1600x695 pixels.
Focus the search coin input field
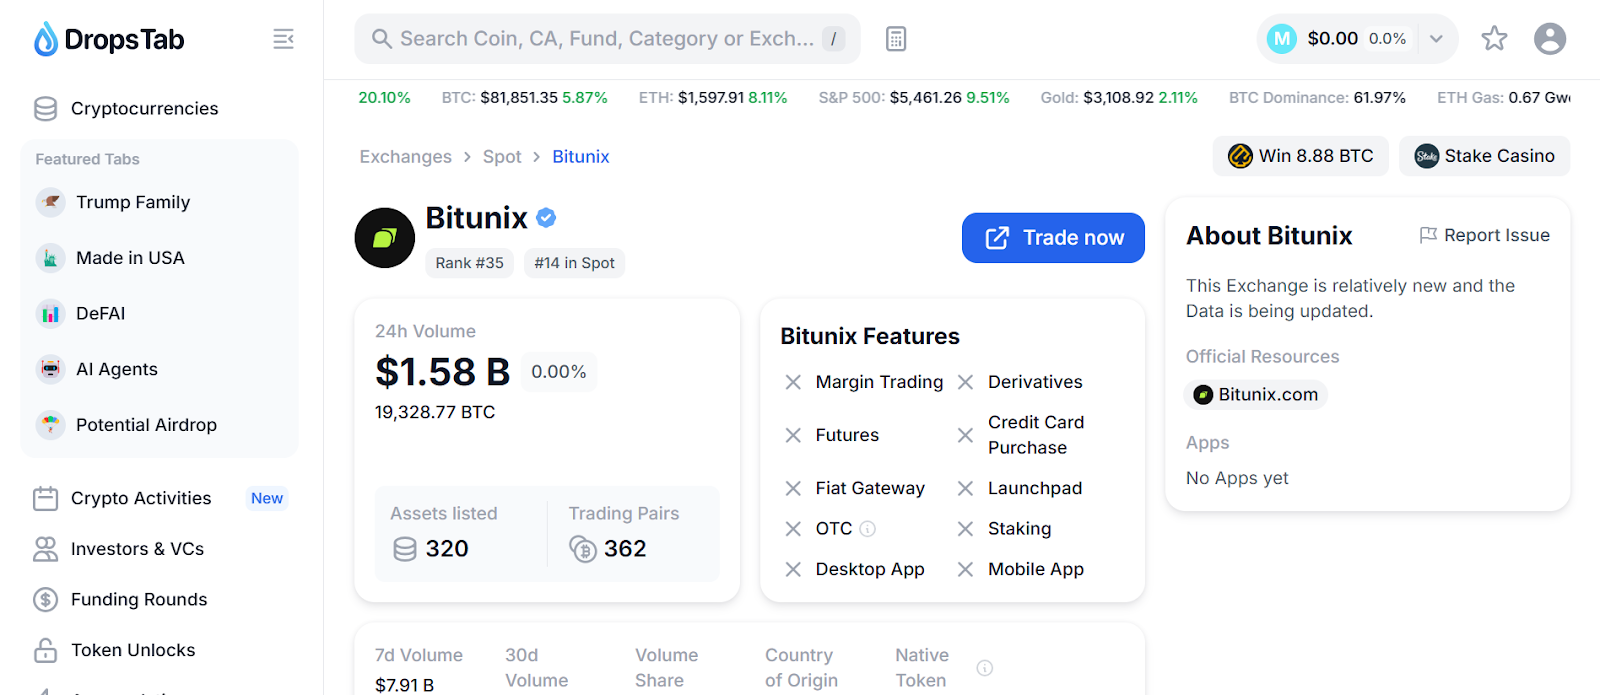[607, 39]
